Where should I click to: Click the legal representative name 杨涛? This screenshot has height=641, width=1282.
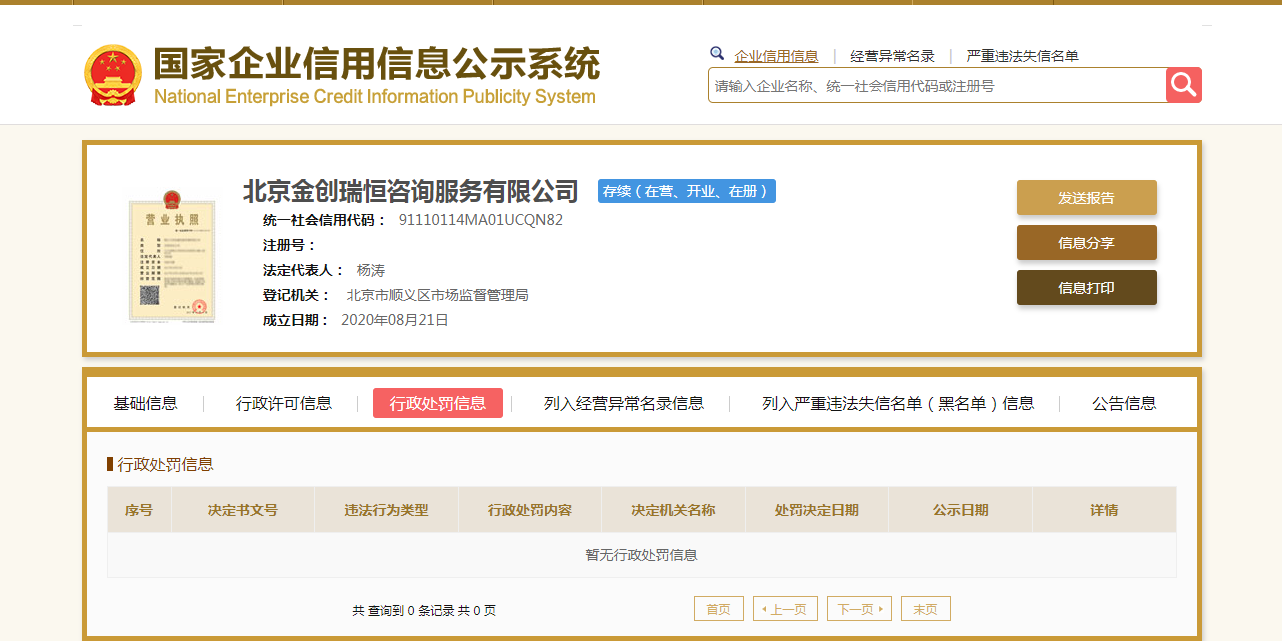[371, 270]
